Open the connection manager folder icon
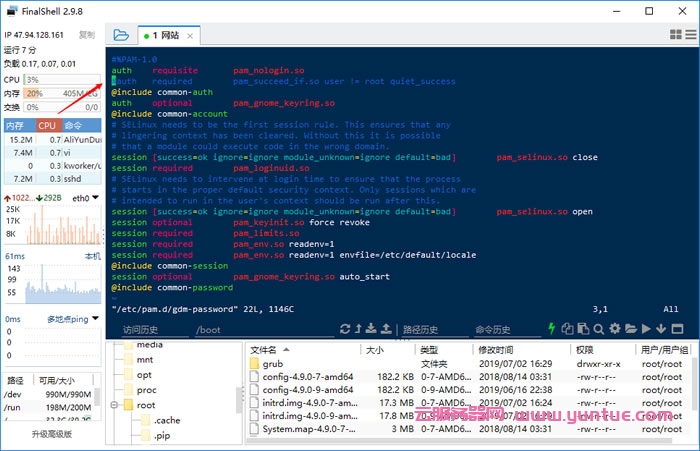 point(121,34)
